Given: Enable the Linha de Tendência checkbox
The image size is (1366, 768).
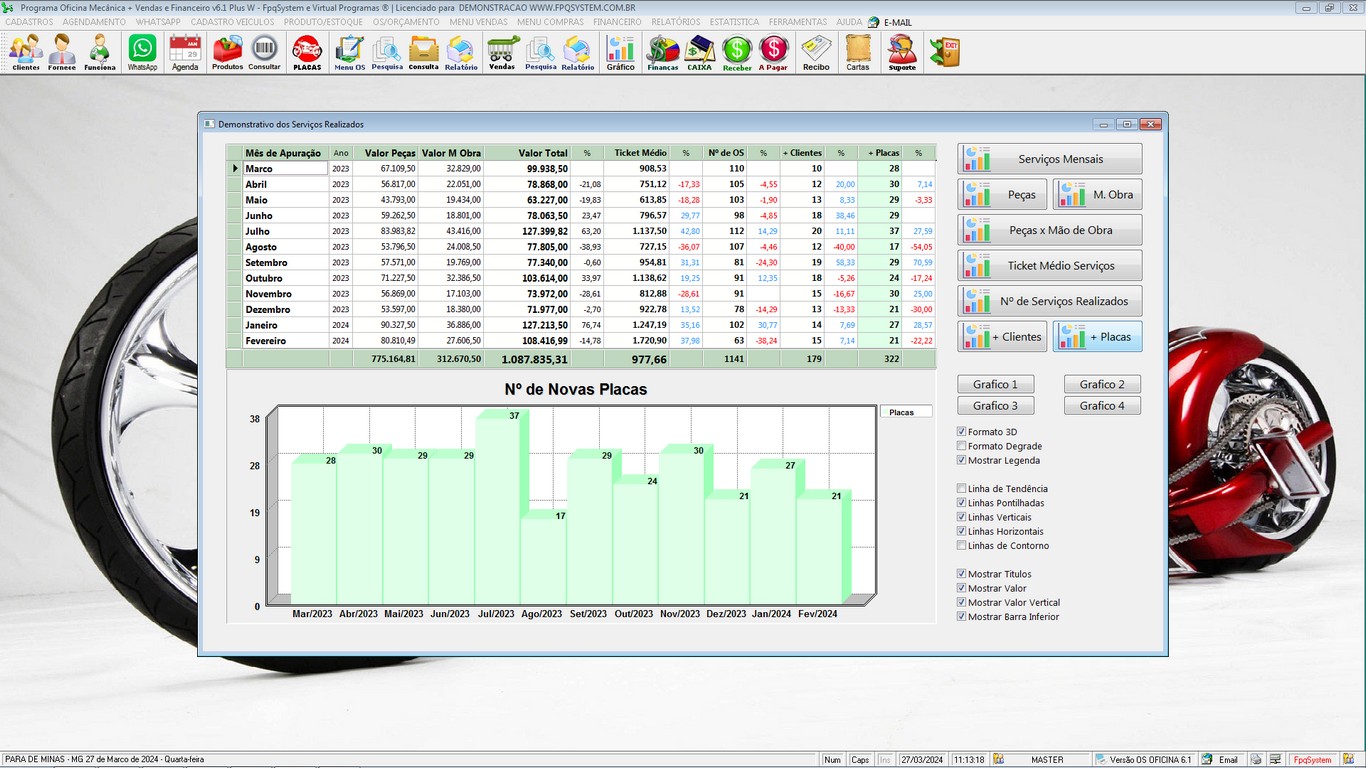Looking at the screenshot, I should 962,489.
